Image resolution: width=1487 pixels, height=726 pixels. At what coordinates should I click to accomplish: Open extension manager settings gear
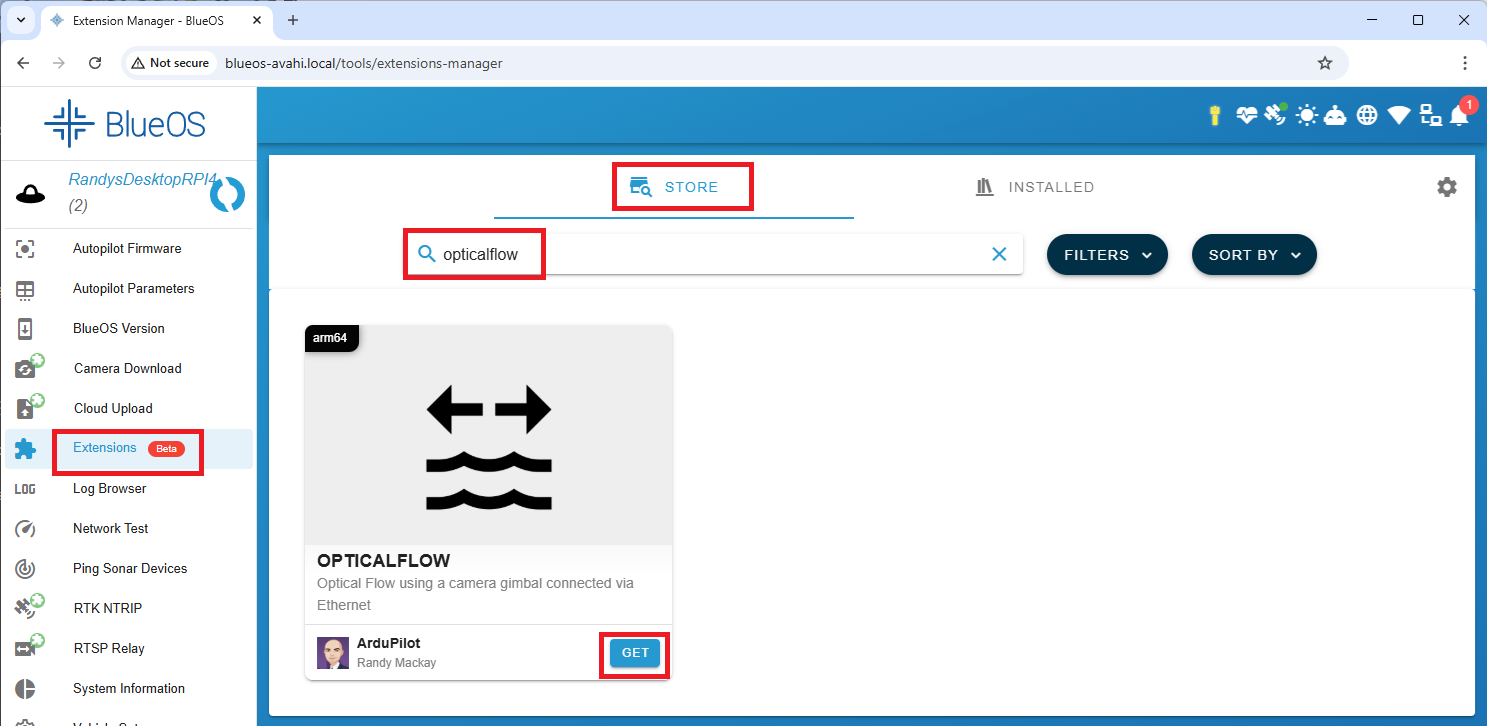point(1446,187)
